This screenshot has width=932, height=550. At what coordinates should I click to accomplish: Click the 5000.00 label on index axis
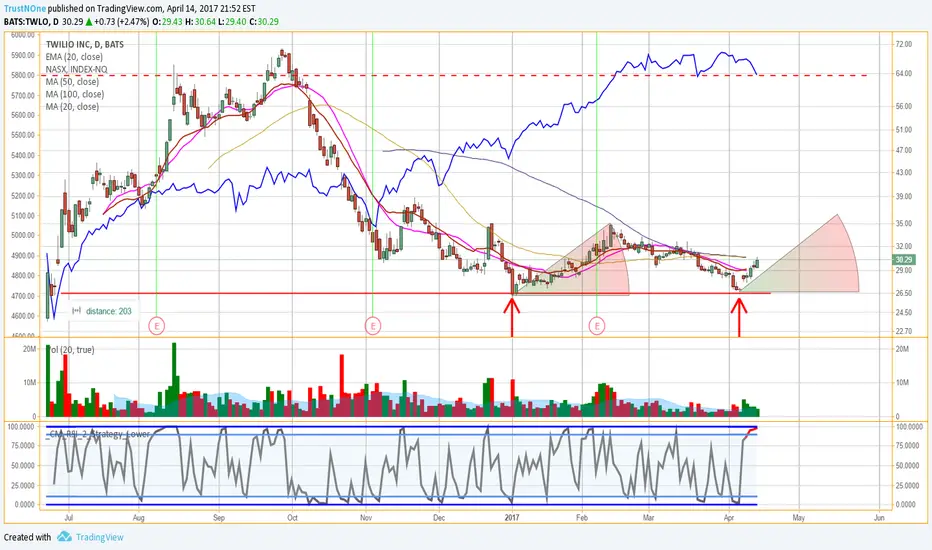pyautogui.click(x=23, y=235)
